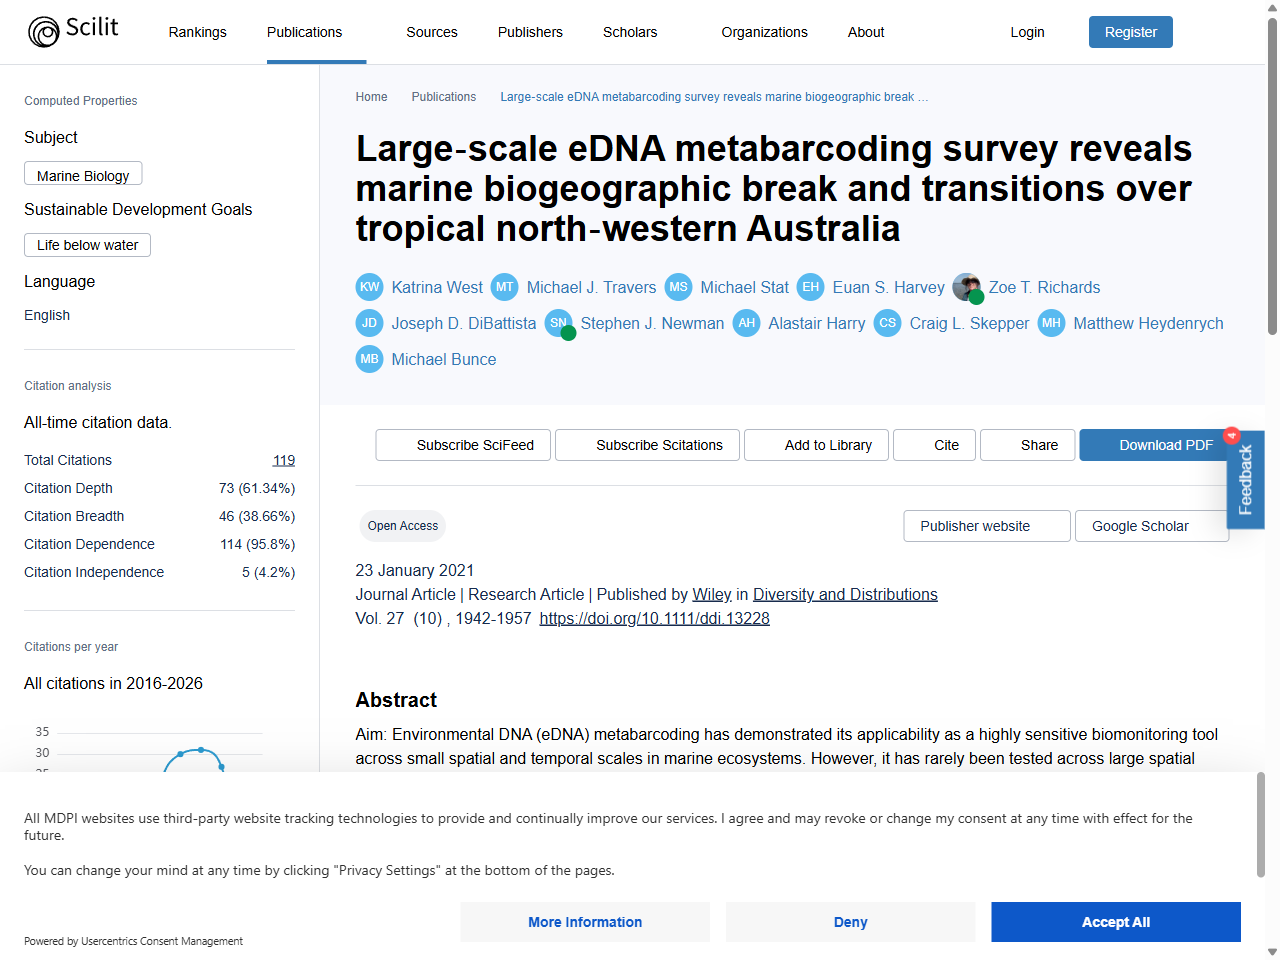The image size is (1280, 960).
Task: Click the SN avatar for Stephen Newman
Action: point(559,323)
